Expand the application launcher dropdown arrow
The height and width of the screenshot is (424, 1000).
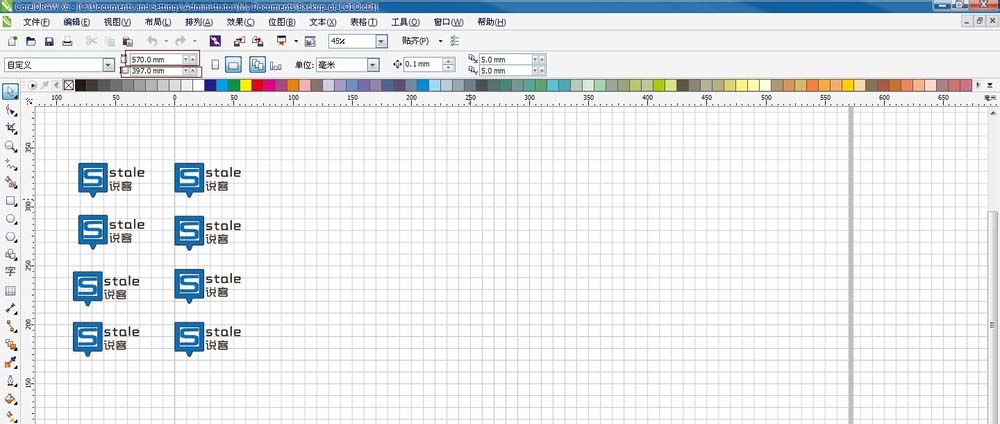(296, 41)
